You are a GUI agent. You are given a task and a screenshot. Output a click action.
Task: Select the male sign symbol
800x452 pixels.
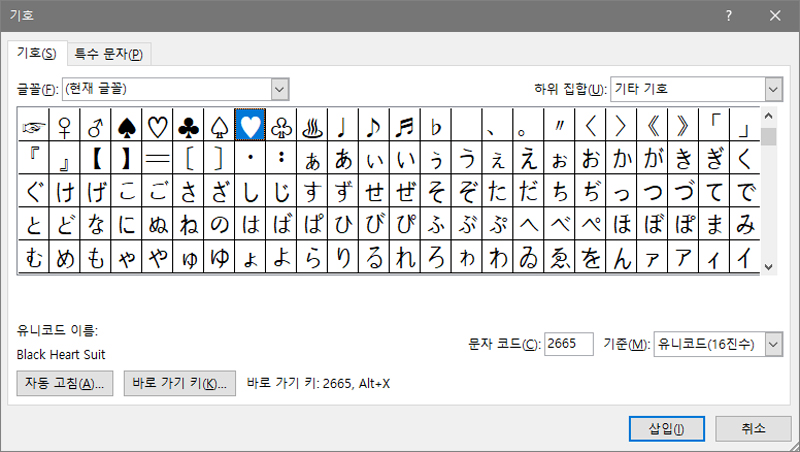point(95,125)
